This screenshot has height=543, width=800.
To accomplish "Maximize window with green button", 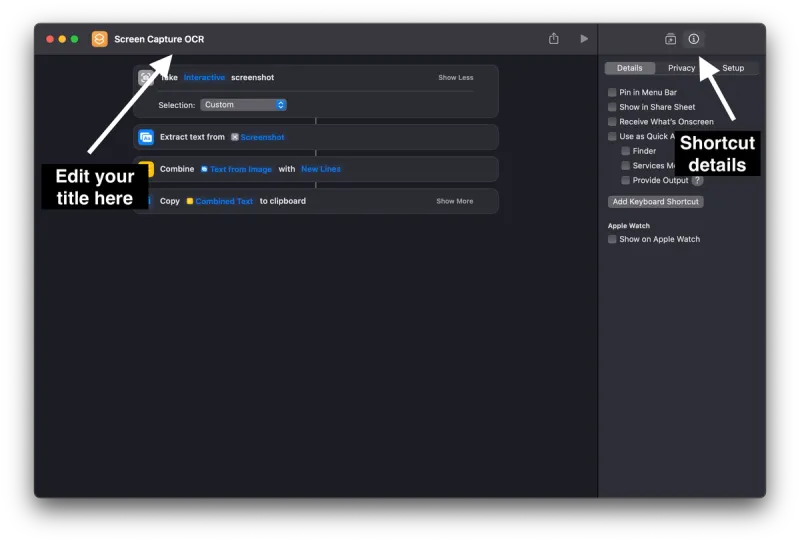I will (74, 39).
